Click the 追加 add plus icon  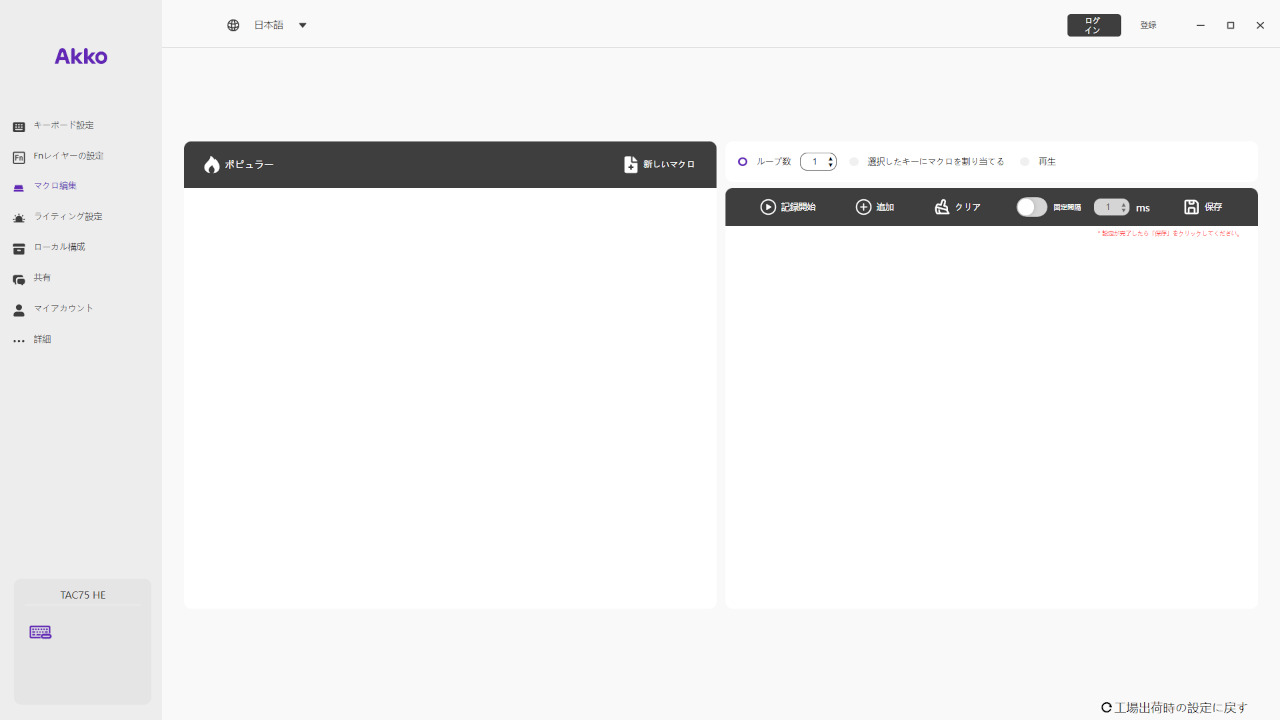click(x=864, y=207)
